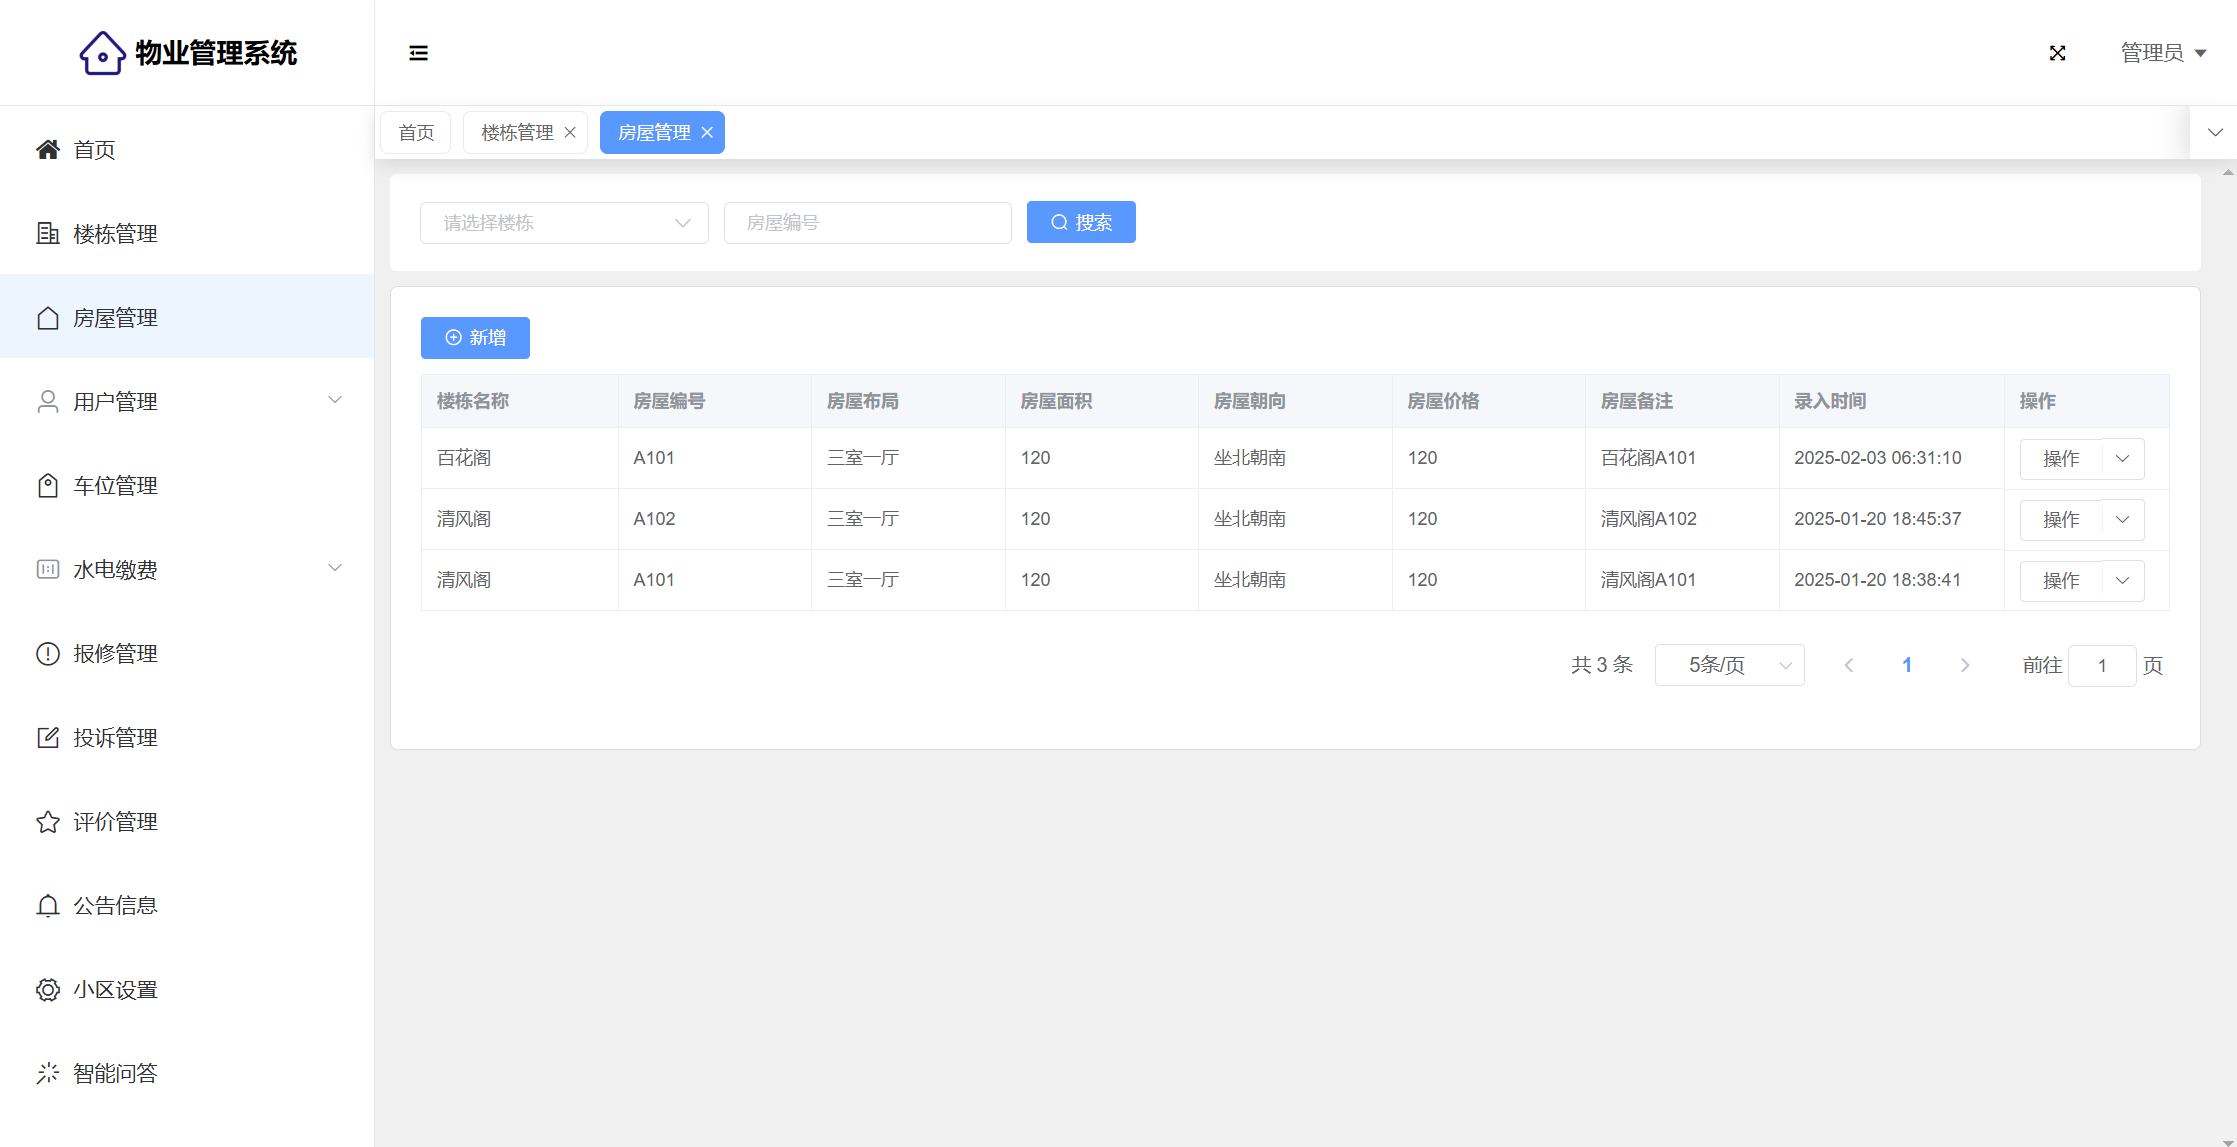Expand the 用户管理 submenu

click(335, 400)
